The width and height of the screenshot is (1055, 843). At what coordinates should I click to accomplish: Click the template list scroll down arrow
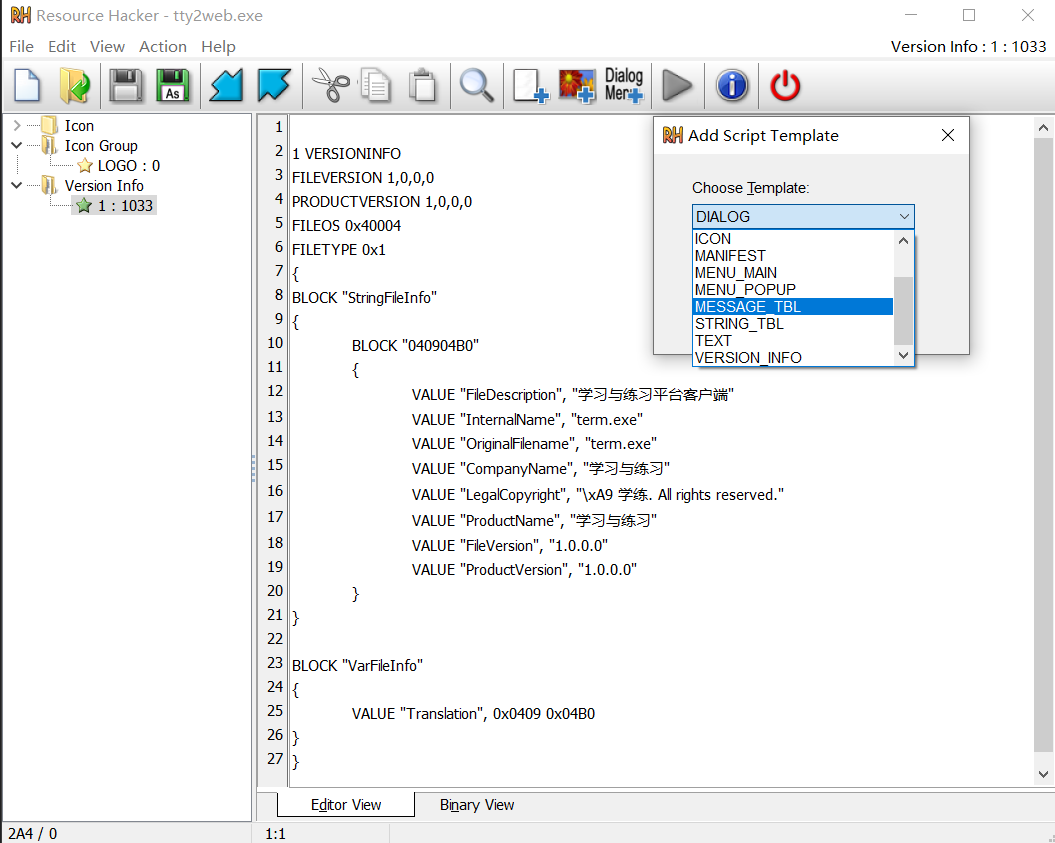pos(904,355)
